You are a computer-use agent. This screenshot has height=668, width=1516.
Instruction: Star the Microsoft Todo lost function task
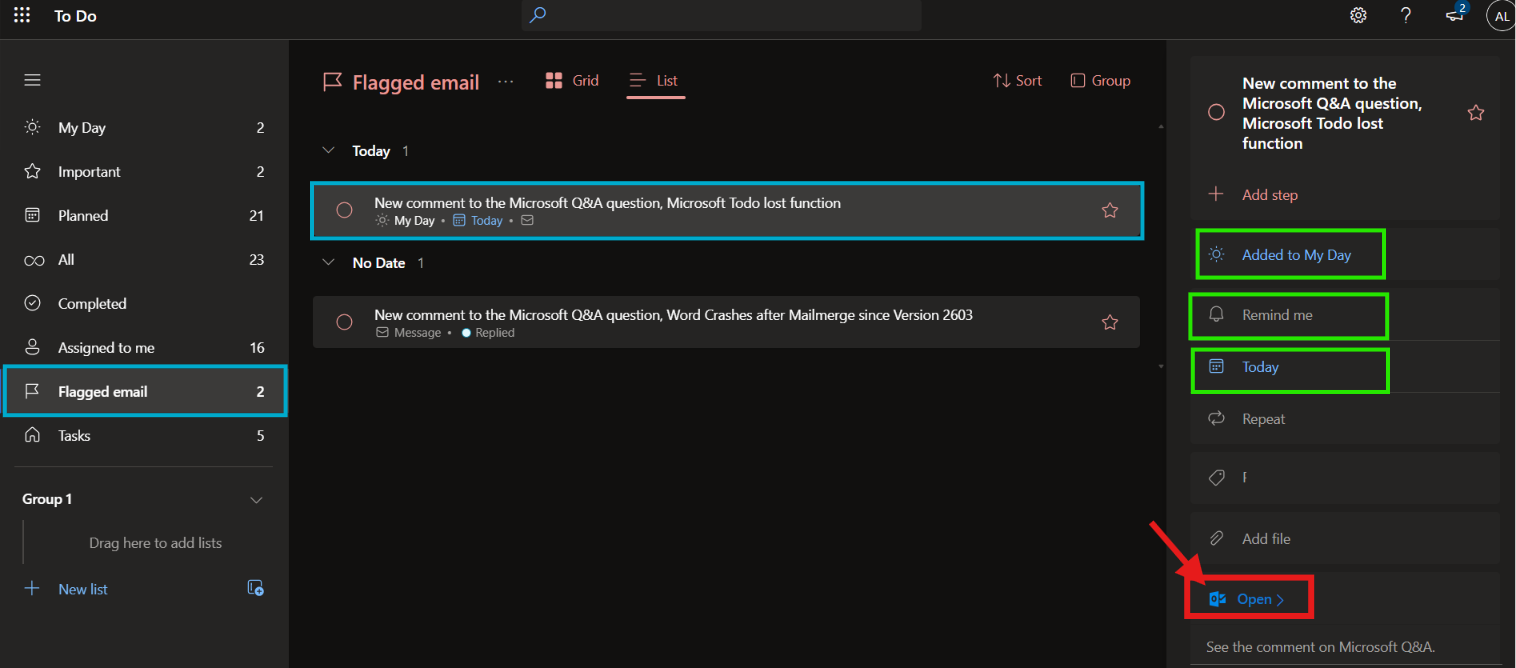tap(1109, 210)
